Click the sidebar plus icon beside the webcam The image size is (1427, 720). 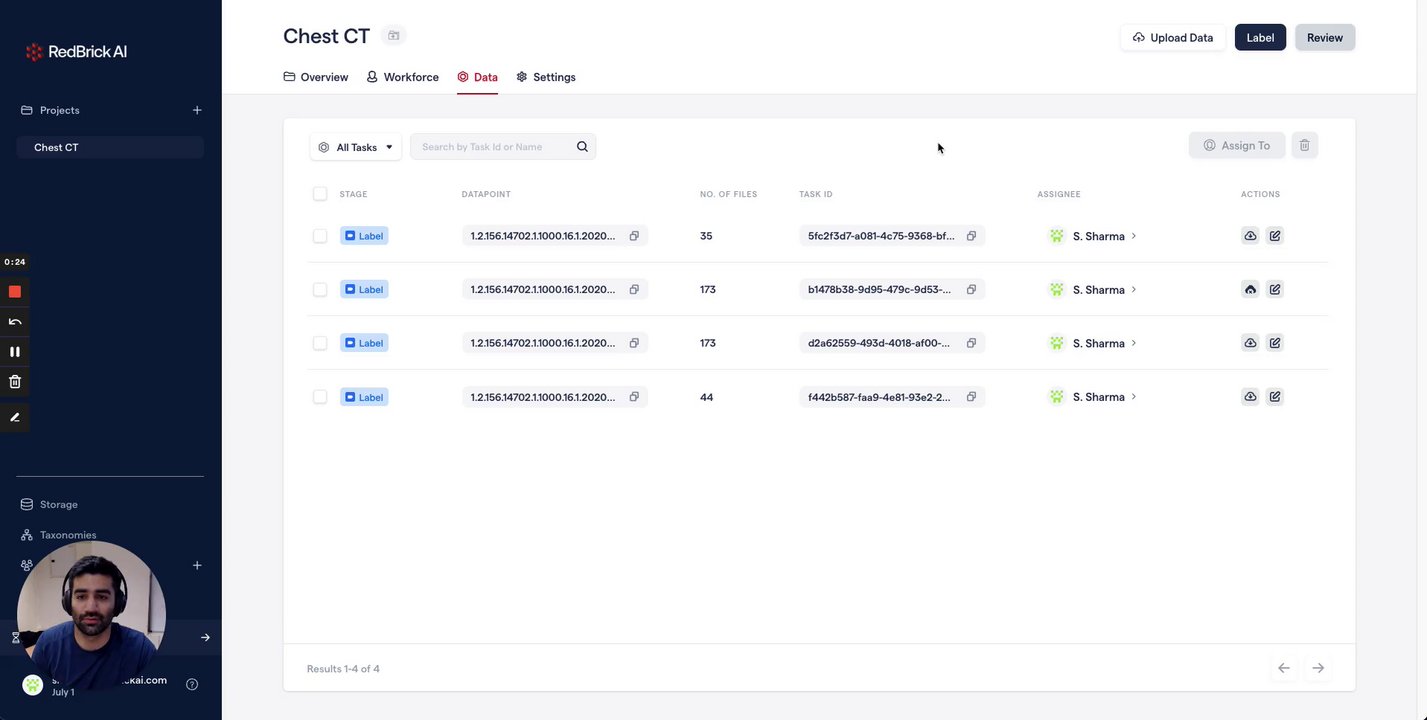[x=197, y=565]
